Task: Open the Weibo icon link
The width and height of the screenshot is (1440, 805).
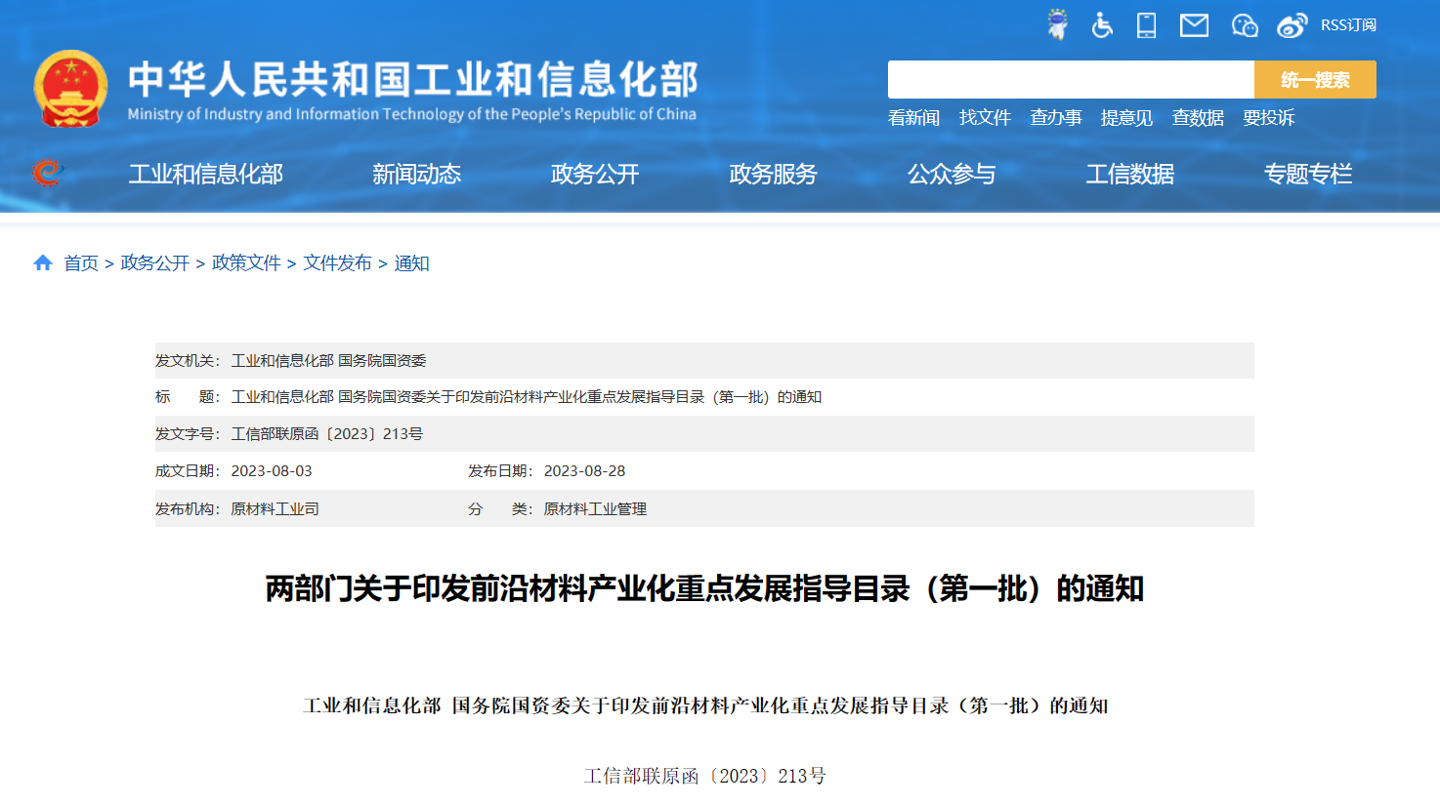Action: (x=1292, y=25)
